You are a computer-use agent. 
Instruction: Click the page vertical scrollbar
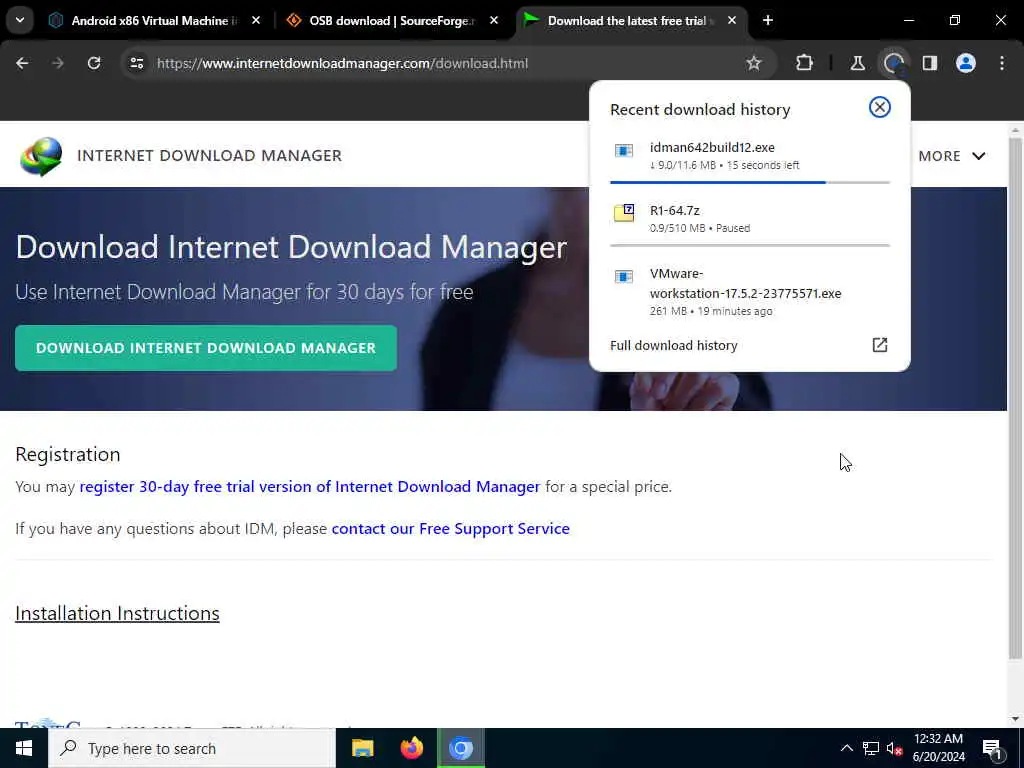[1015, 398]
